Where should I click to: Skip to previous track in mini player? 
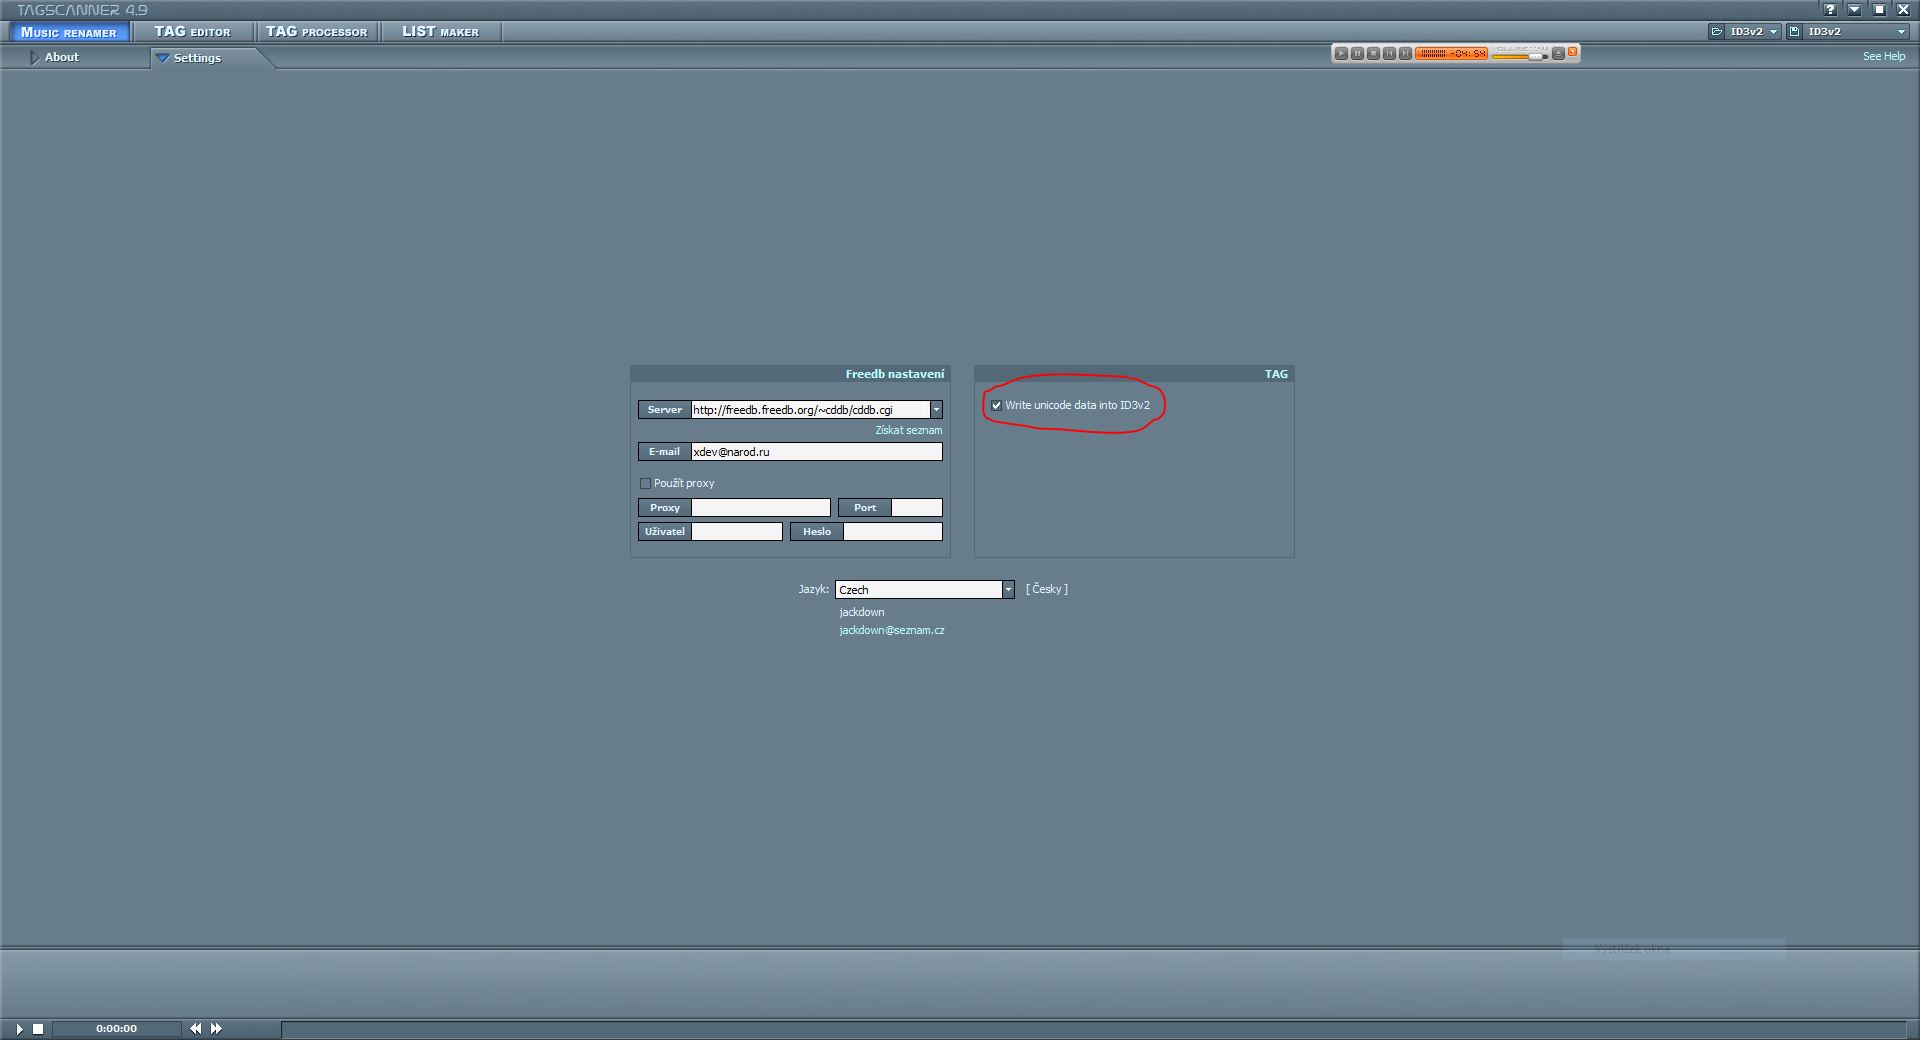[x=1389, y=53]
